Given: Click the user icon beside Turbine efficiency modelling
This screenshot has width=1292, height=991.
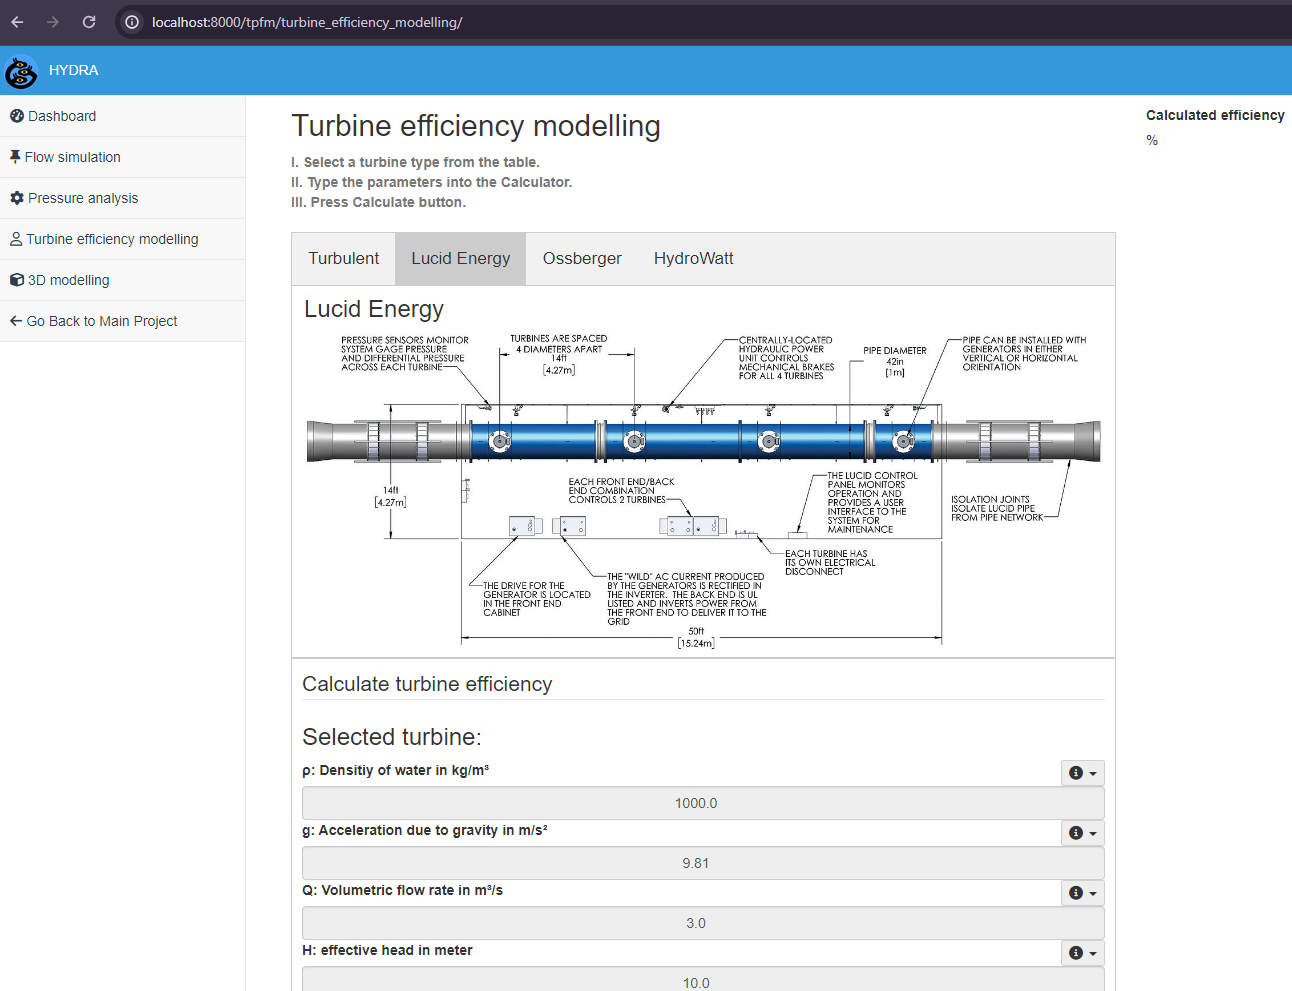Looking at the screenshot, I should (x=16, y=239).
